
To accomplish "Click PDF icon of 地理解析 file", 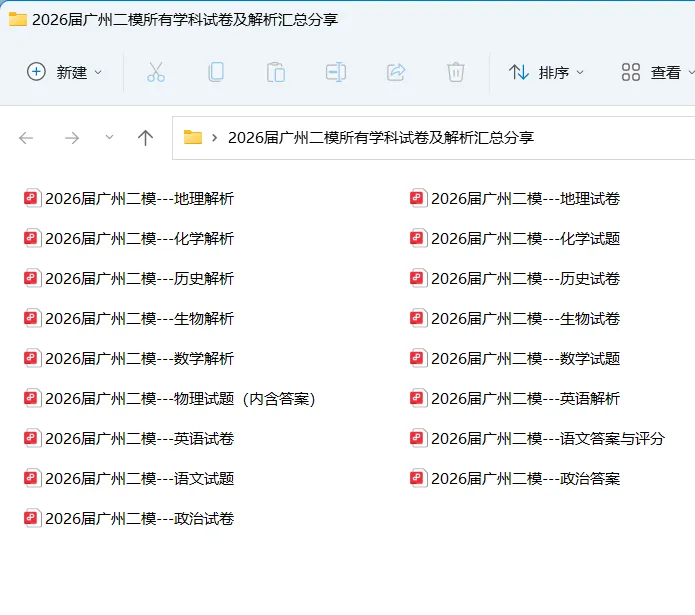I will (32, 199).
